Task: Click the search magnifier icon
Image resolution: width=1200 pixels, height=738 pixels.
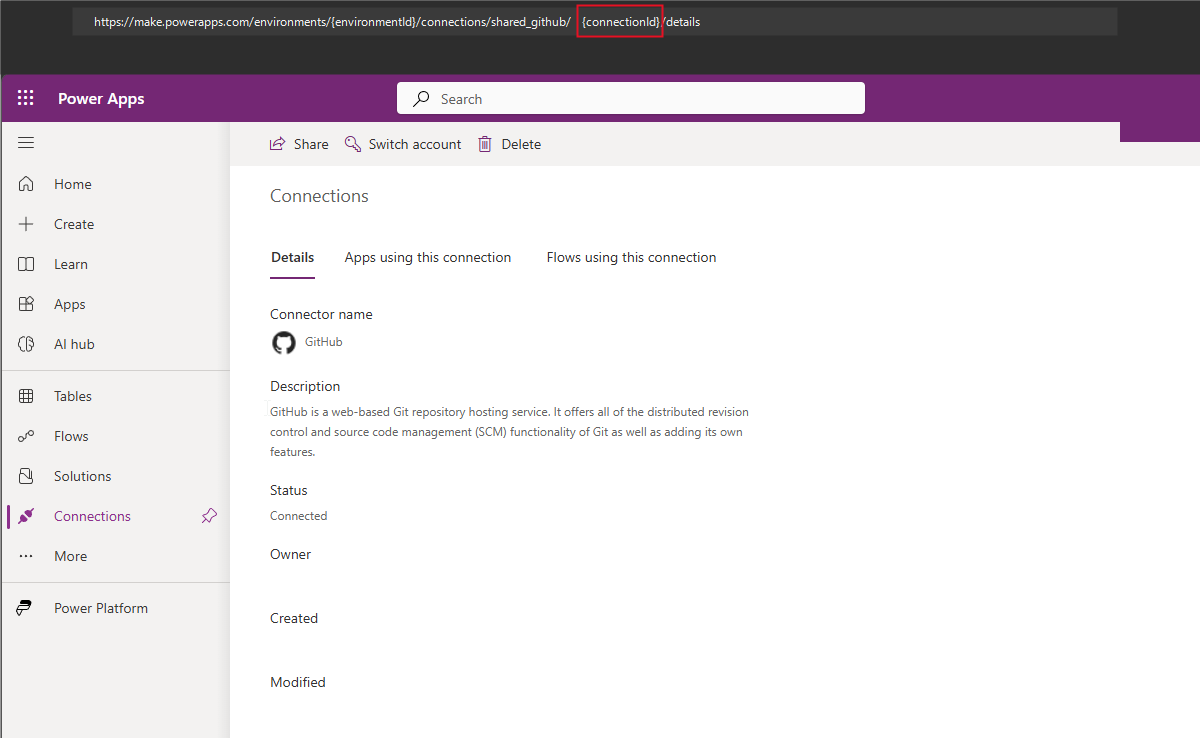Action: 422,98
